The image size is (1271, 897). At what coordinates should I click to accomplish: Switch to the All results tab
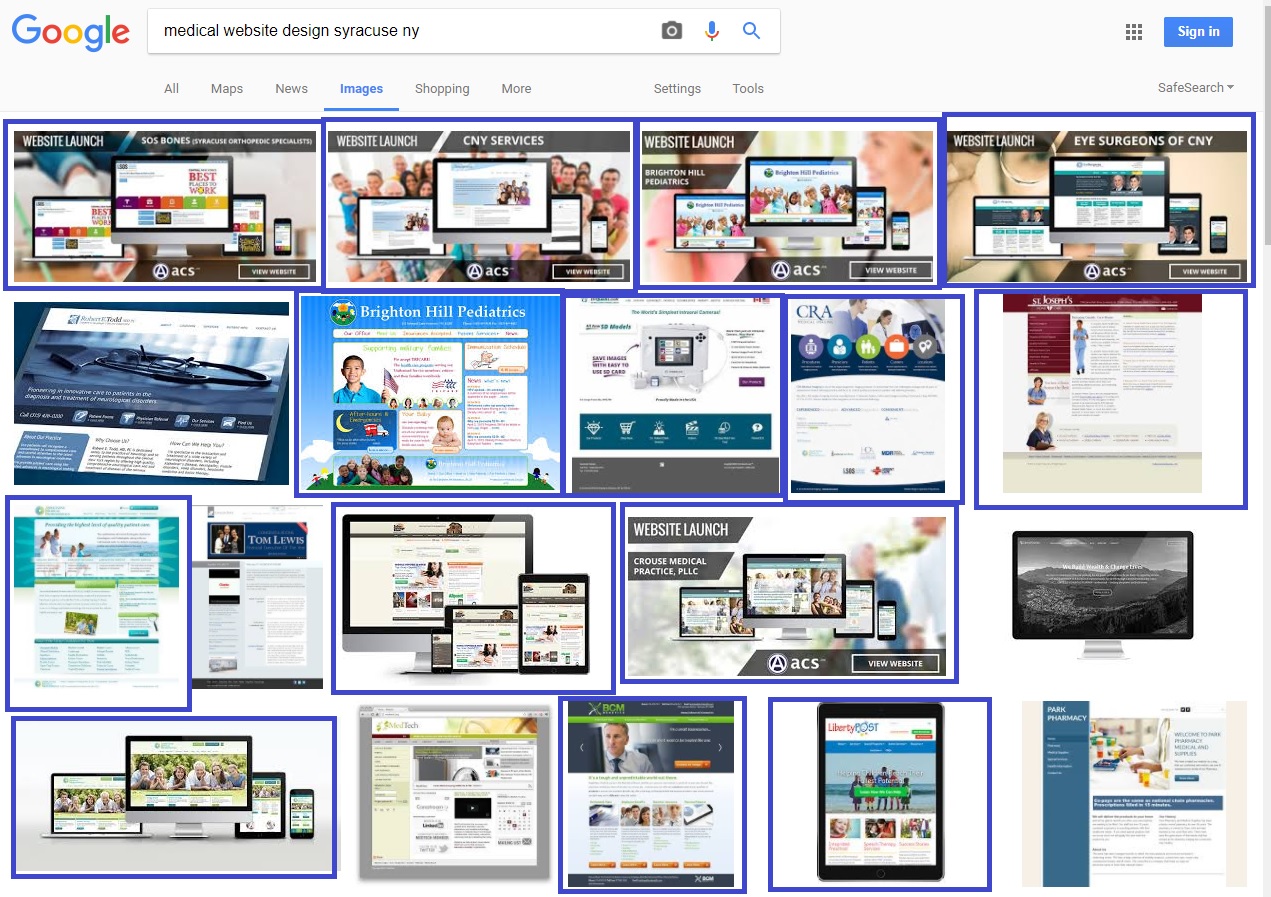tap(172, 88)
